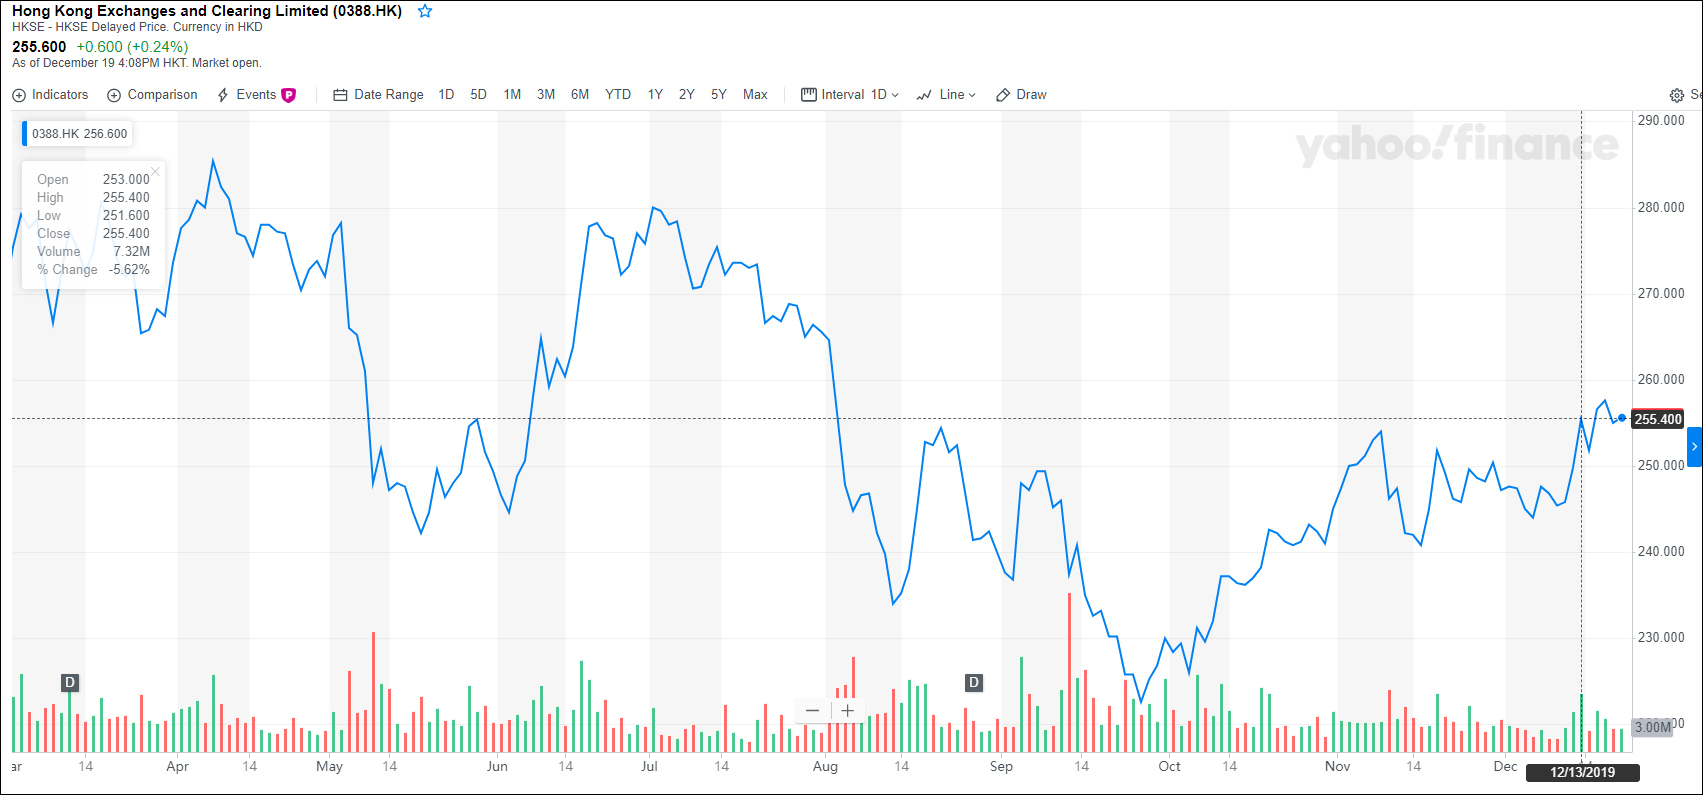The width and height of the screenshot is (1703, 795).
Task: Open the Indicators menu
Action: click(x=50, y=95)
